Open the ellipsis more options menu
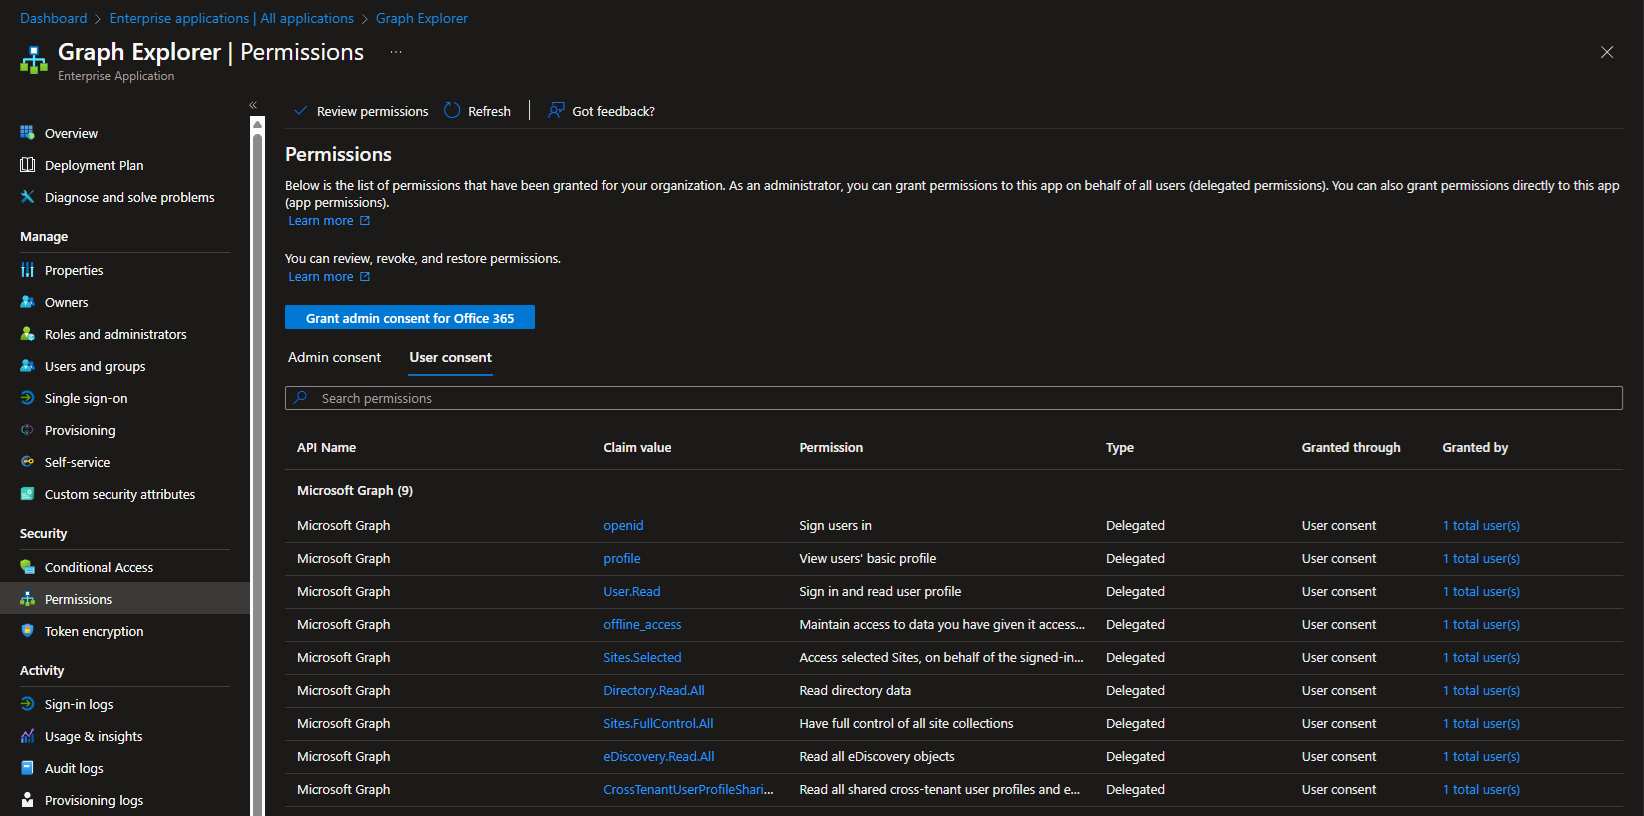Image resolution: width=1644 pixels, height=816 pixels. coord(396,52)
